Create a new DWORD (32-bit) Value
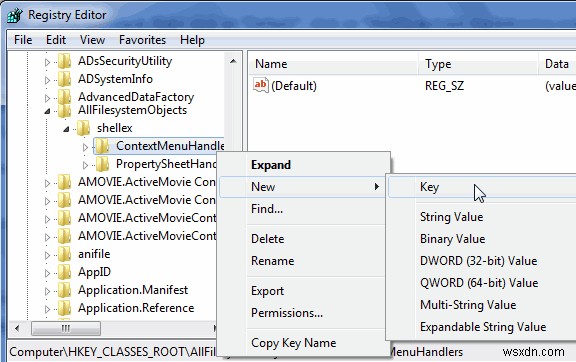The height and width of the screenshot is (362, 576). coord(482,261)
